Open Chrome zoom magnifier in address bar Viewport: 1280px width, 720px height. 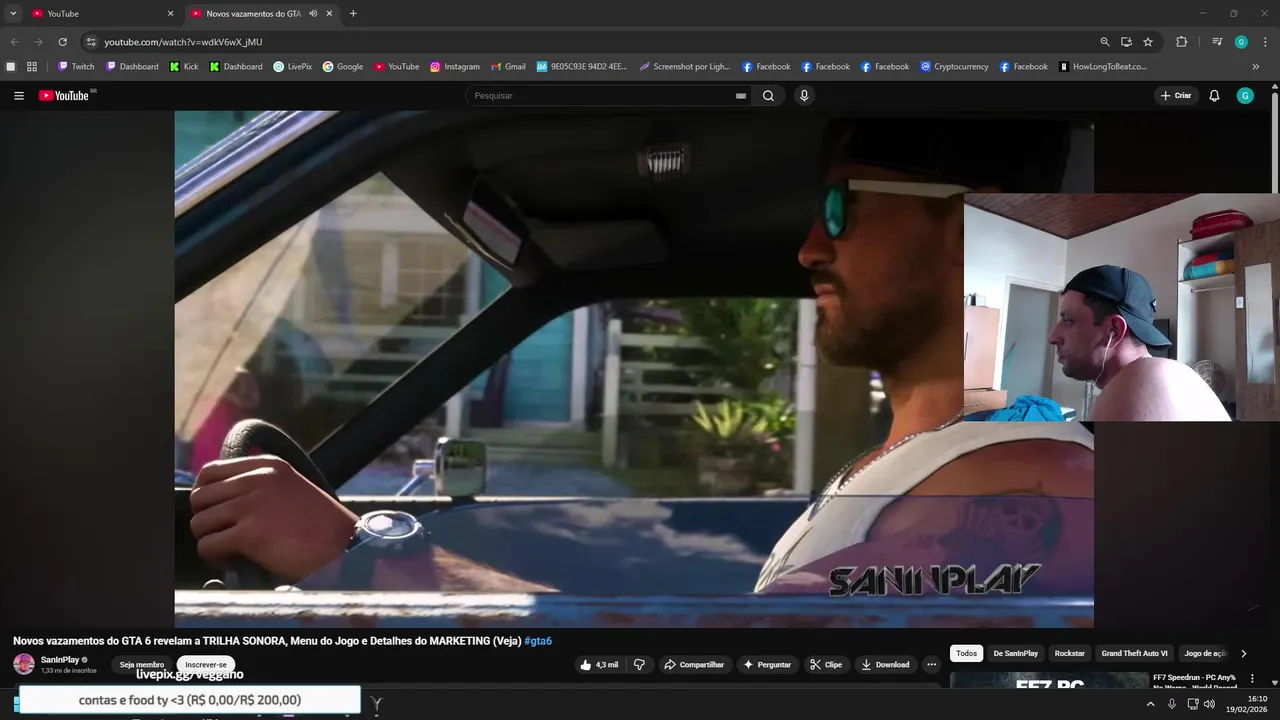[1105, 42]
